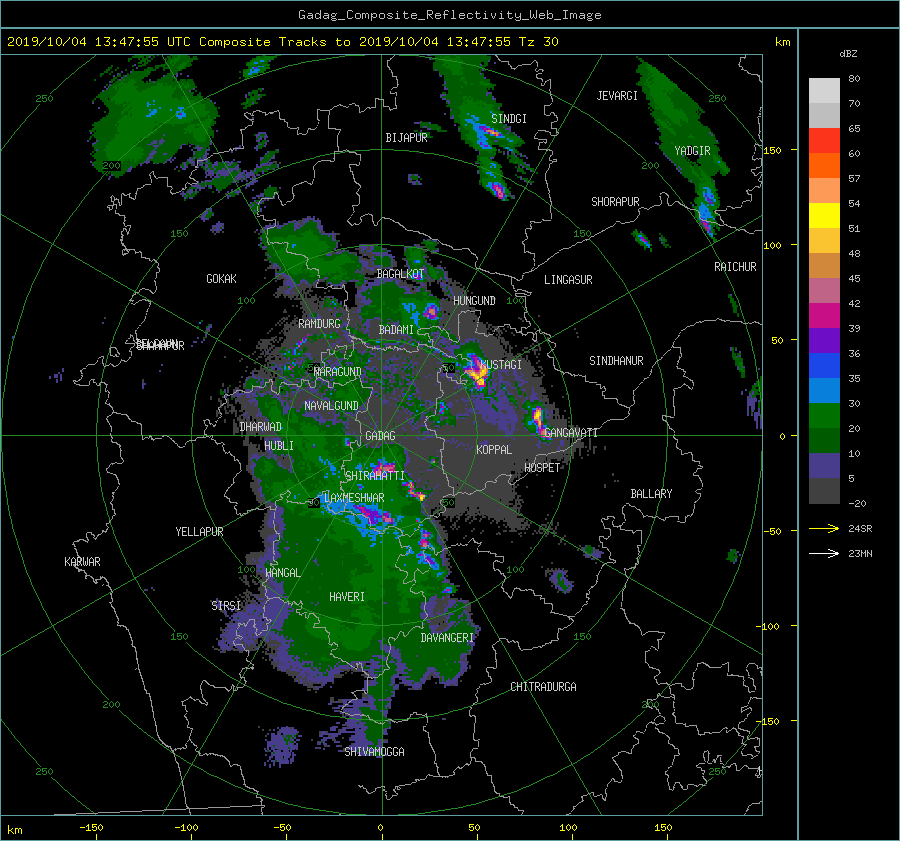Click the 80 value atop the dBZ legend
Image resolution: width=900 pixels, height=841 pixels.
[x=854, y=79]
